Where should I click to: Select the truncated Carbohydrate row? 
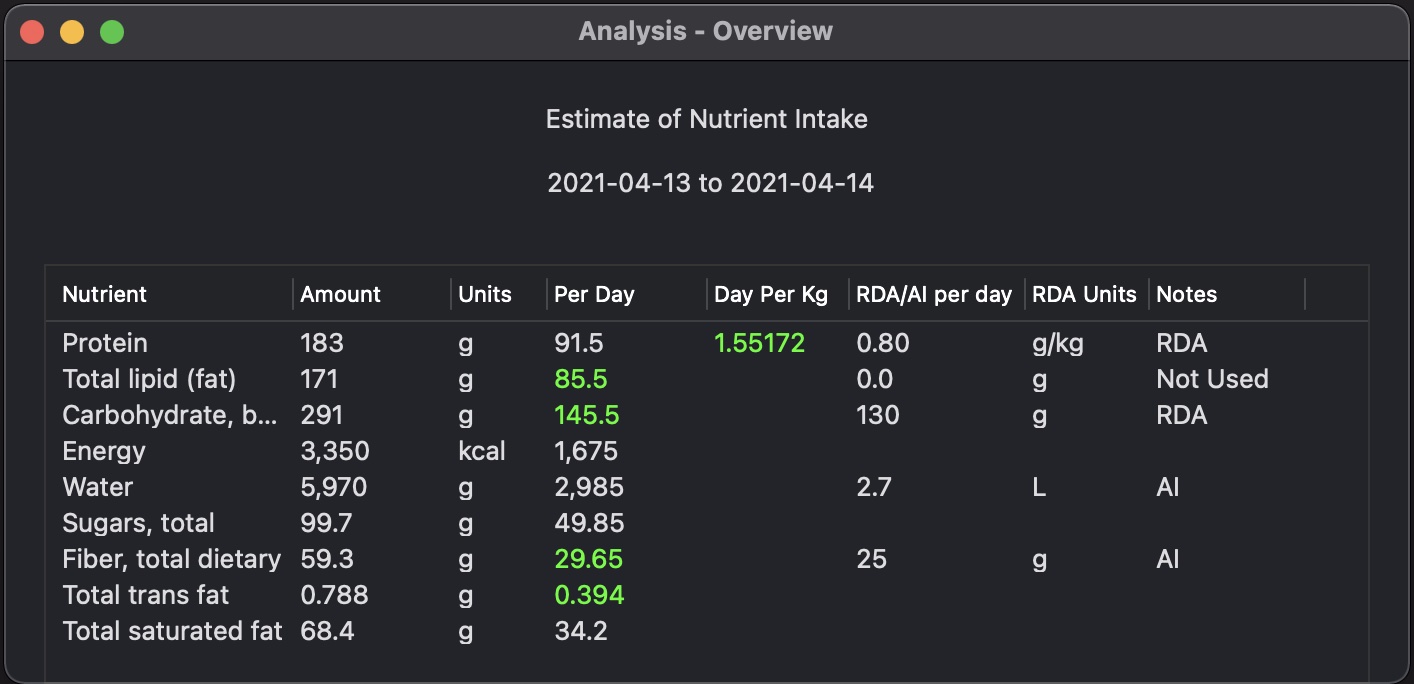[170, 415]
